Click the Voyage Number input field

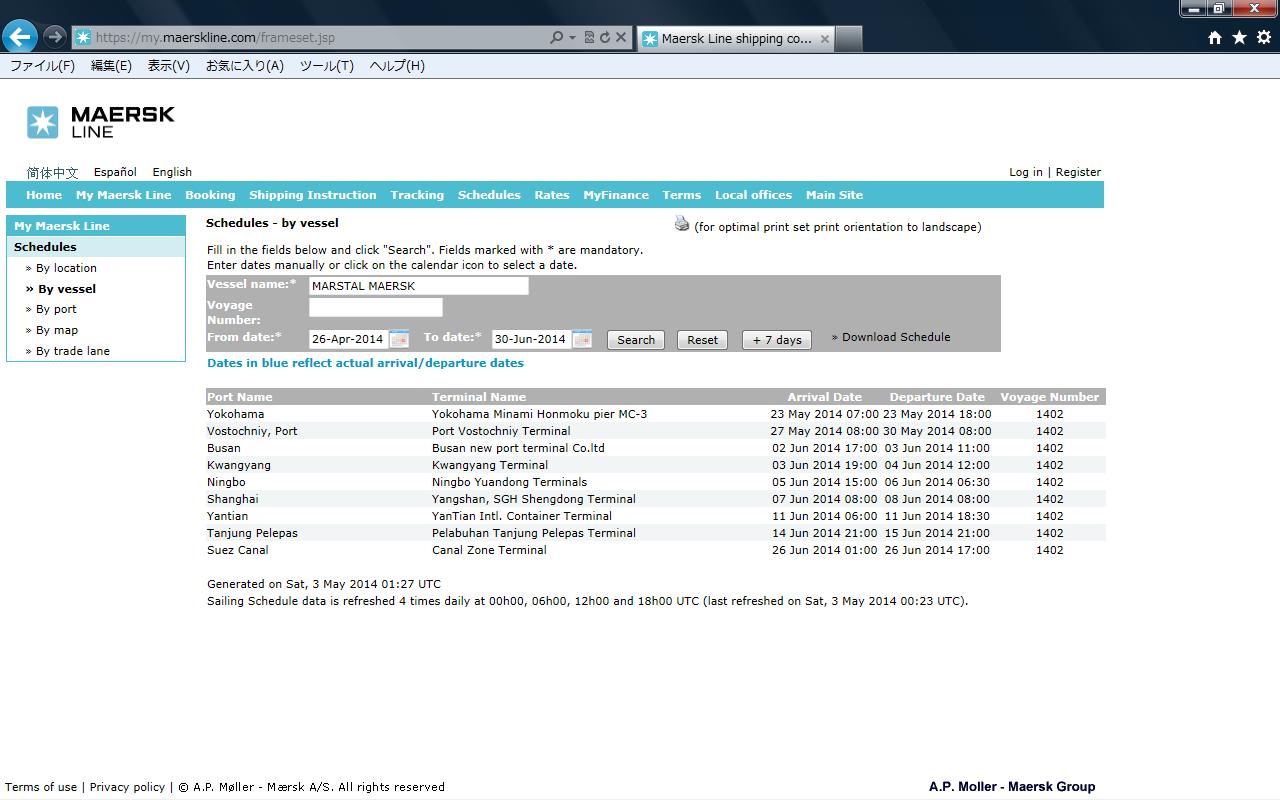375,307
